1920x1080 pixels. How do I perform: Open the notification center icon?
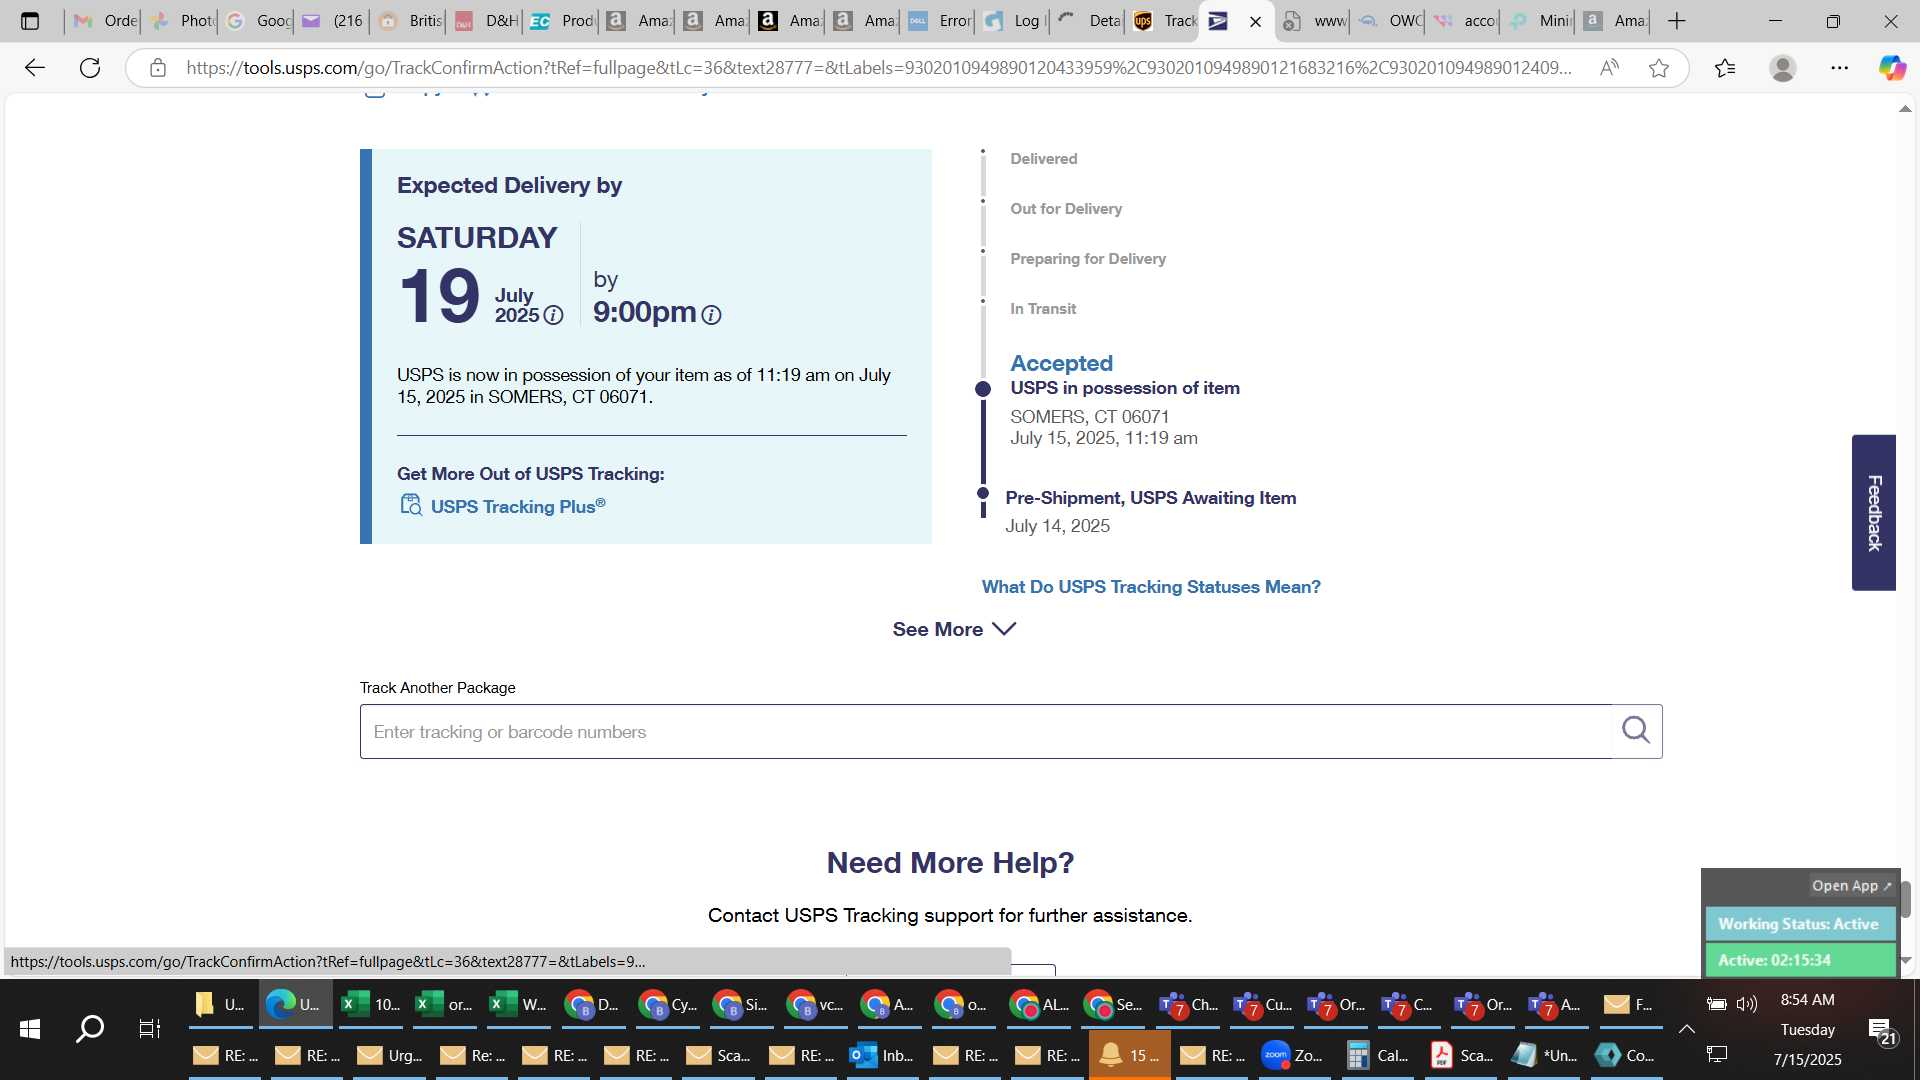pos(1881,1032)
